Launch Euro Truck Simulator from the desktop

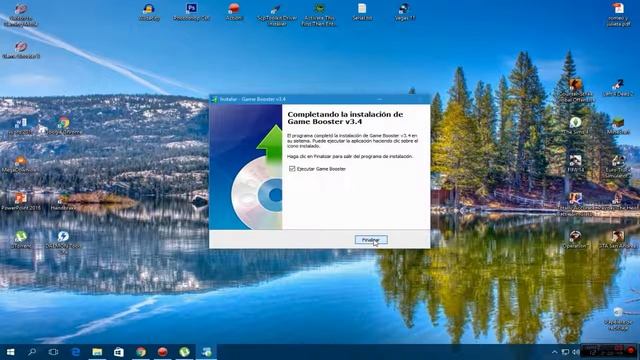pos(618,166)
